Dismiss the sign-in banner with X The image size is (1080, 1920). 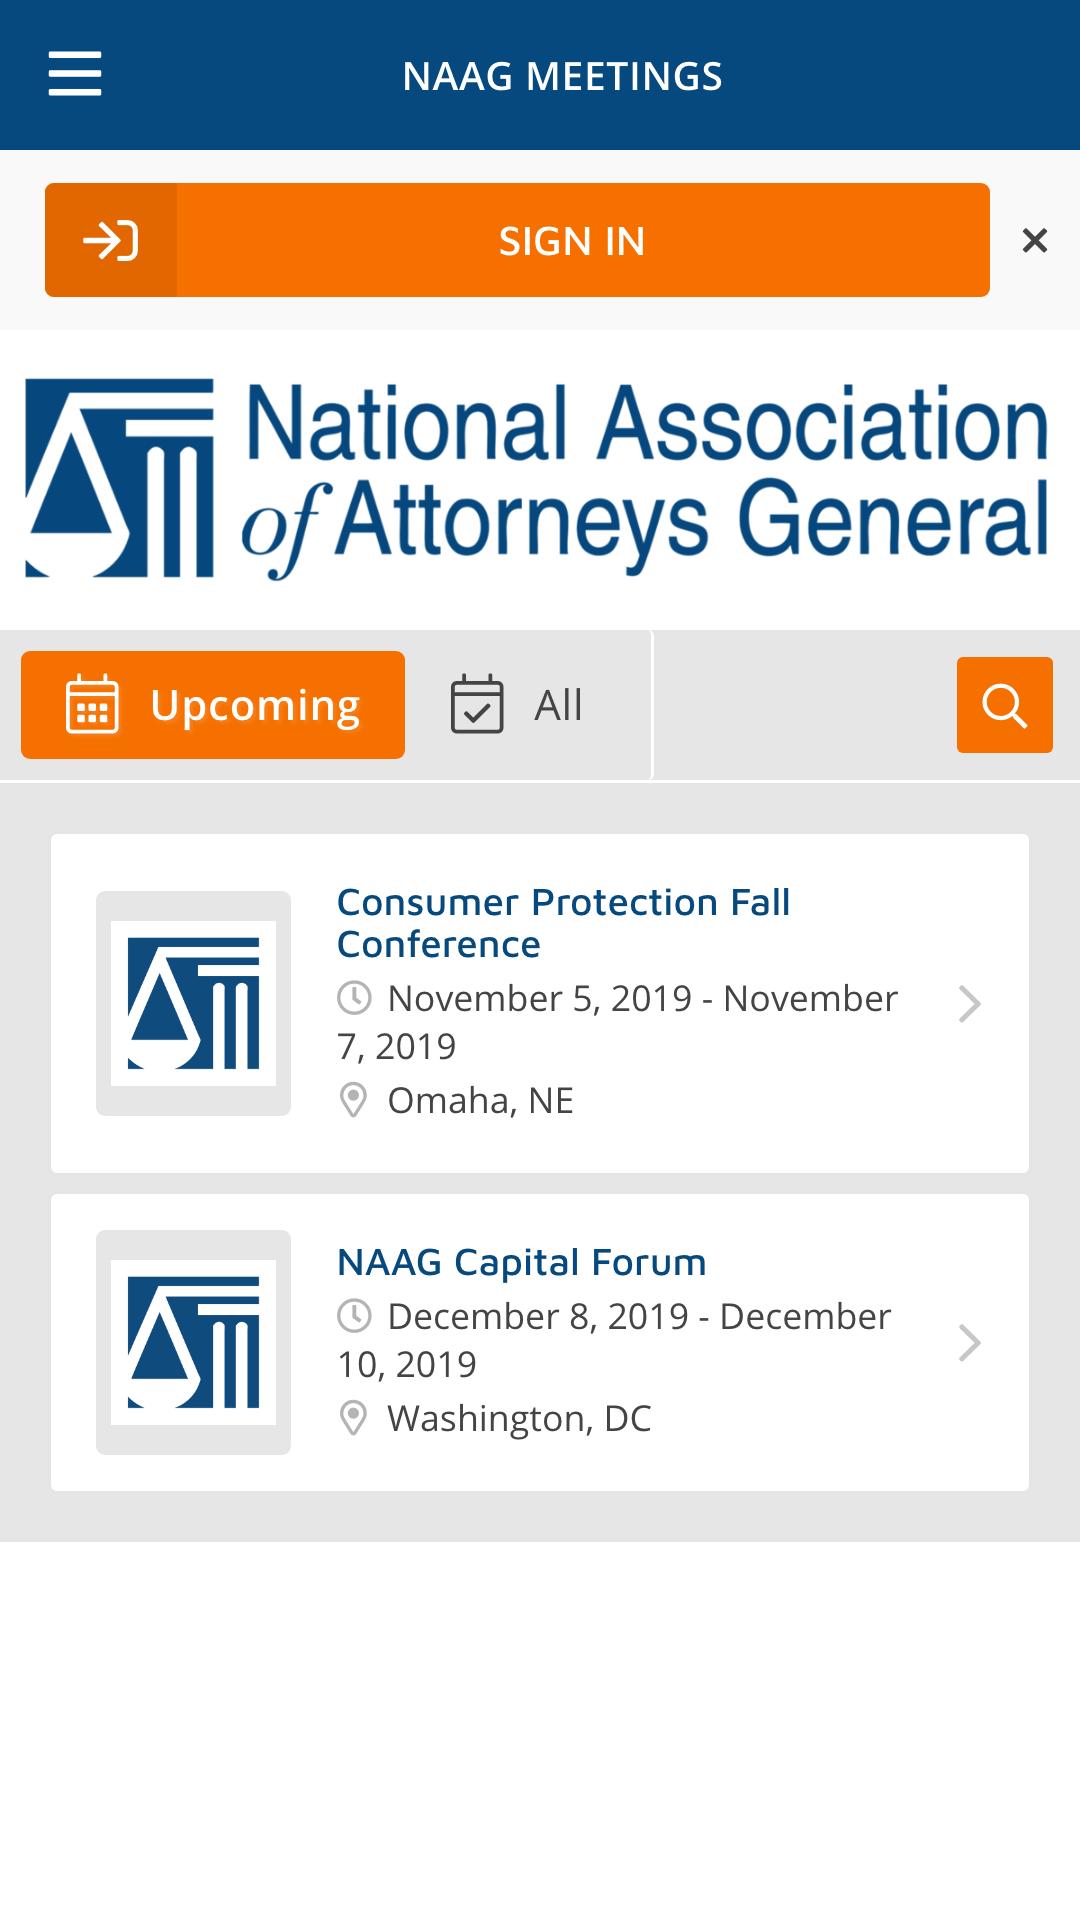click(1035, 240)
